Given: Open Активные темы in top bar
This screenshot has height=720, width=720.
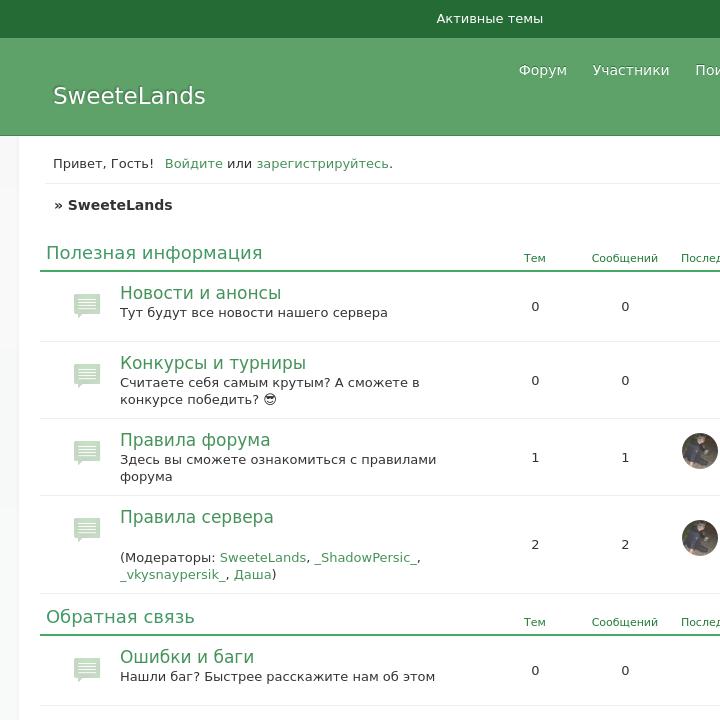Looking at the screenshot, I should [x=489, y=19].
